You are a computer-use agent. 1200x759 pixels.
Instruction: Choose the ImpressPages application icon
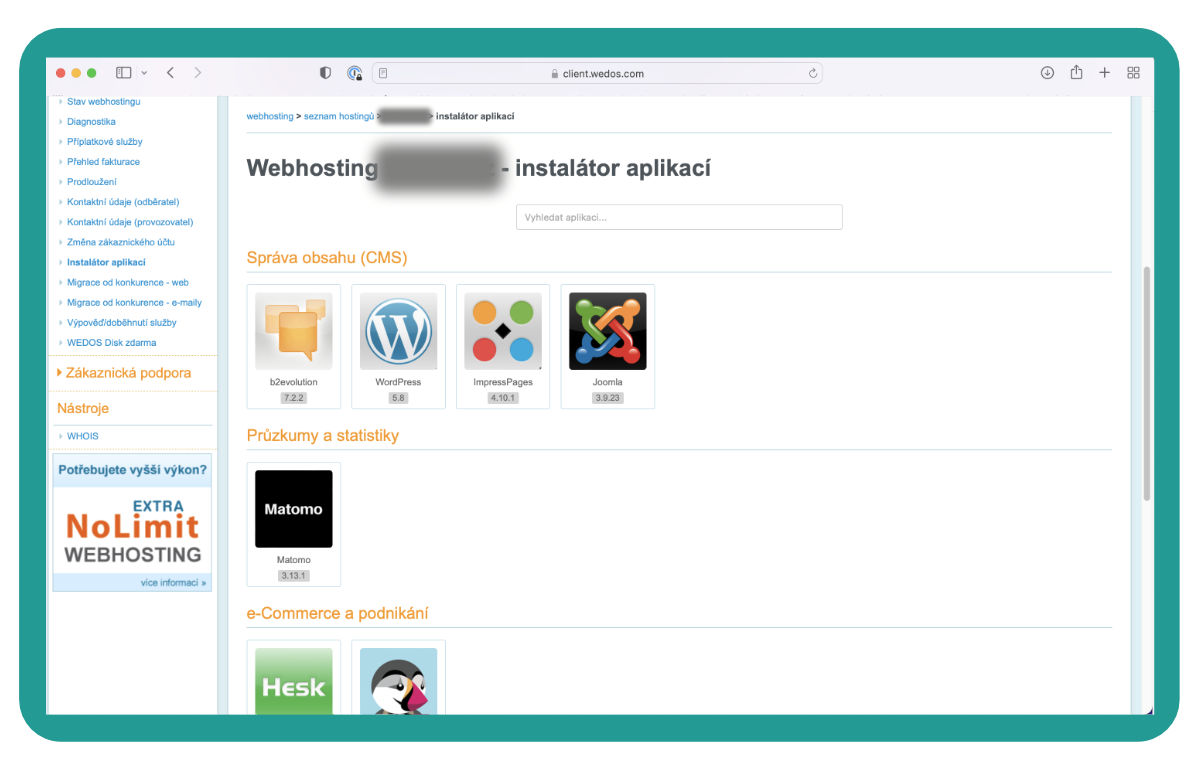tap(503, 331)
